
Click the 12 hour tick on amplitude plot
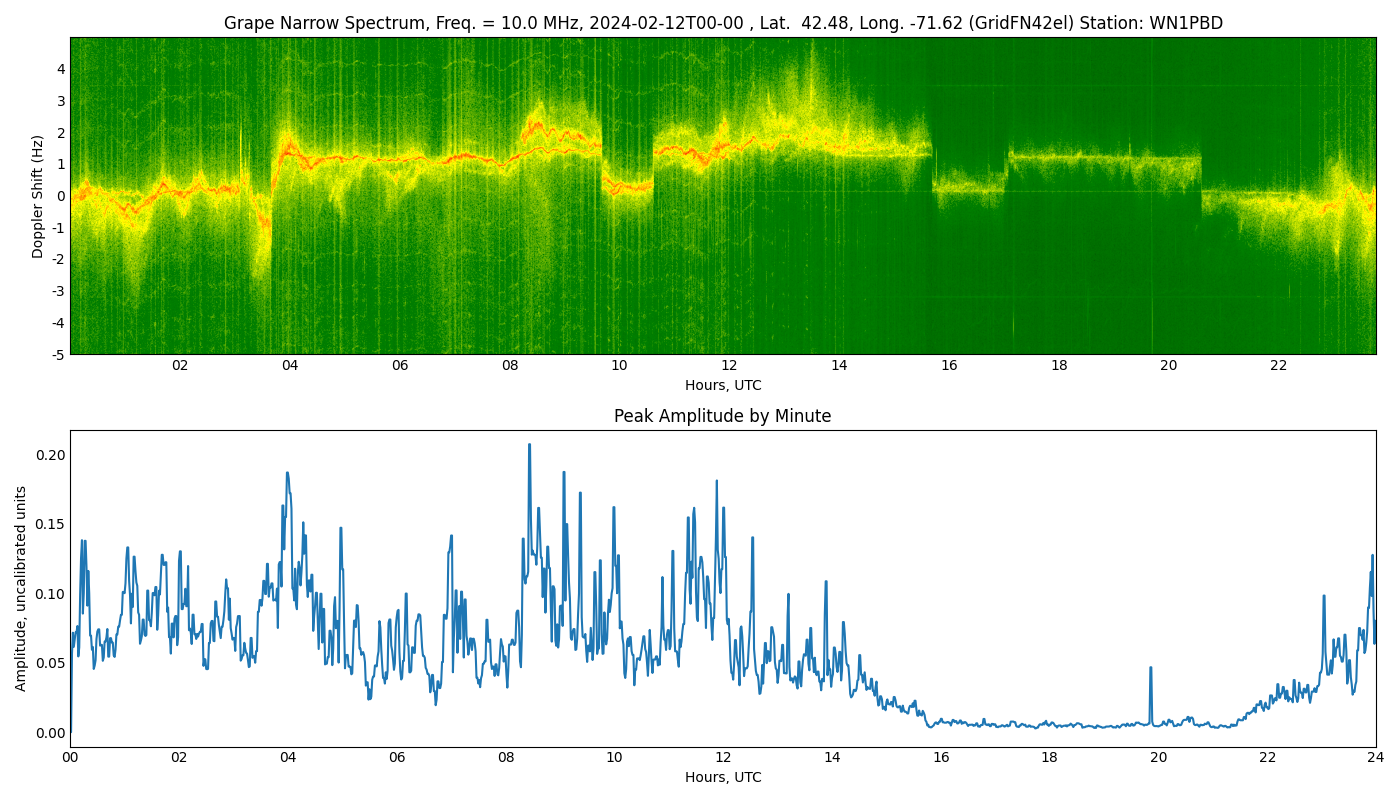tap(723, 757)
